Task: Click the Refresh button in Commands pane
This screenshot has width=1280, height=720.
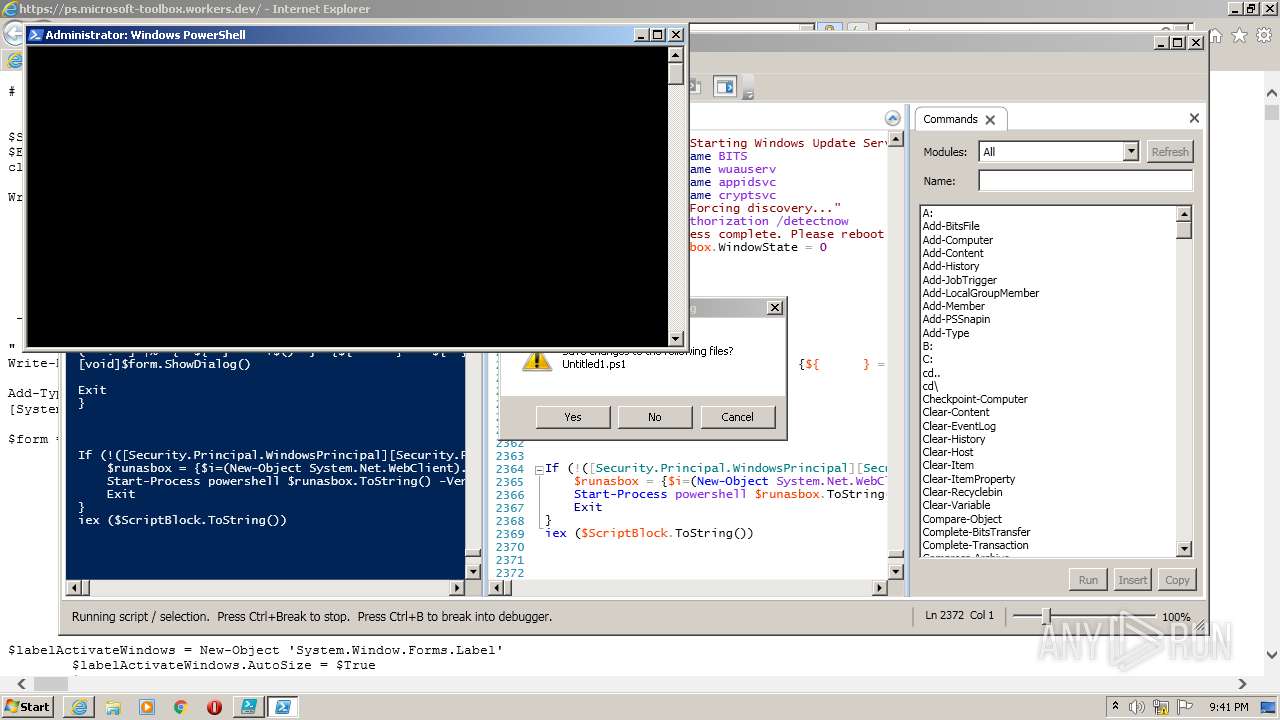Action: point(1169,152)
